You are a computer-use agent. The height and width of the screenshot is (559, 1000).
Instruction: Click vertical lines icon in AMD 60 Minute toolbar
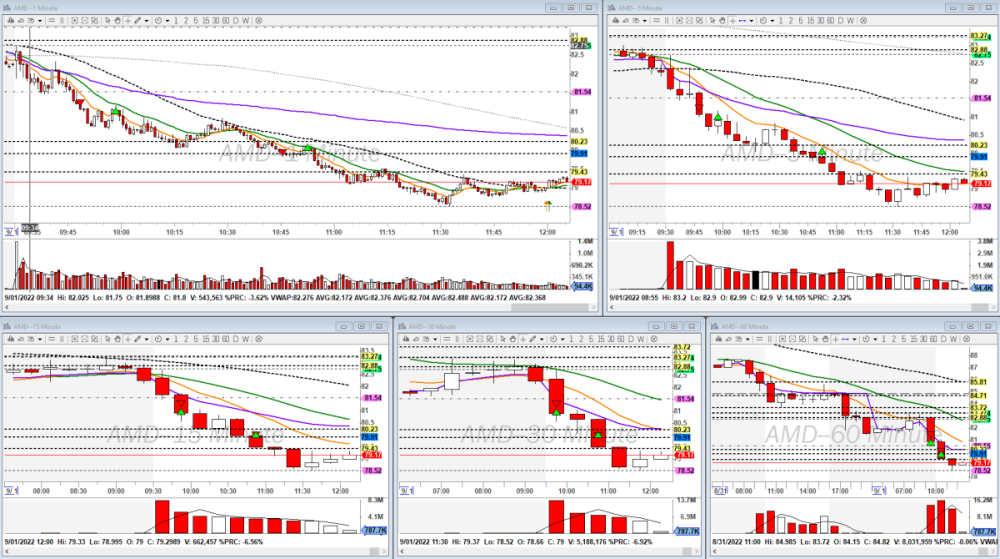(770, 339)
